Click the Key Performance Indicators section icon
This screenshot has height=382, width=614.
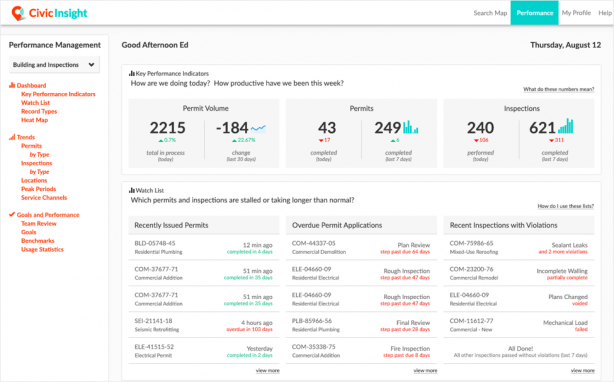[x=132, y=73]
